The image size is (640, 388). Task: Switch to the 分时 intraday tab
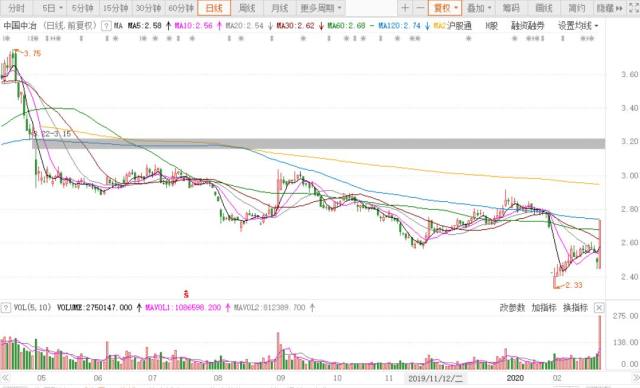pos(16,8)
